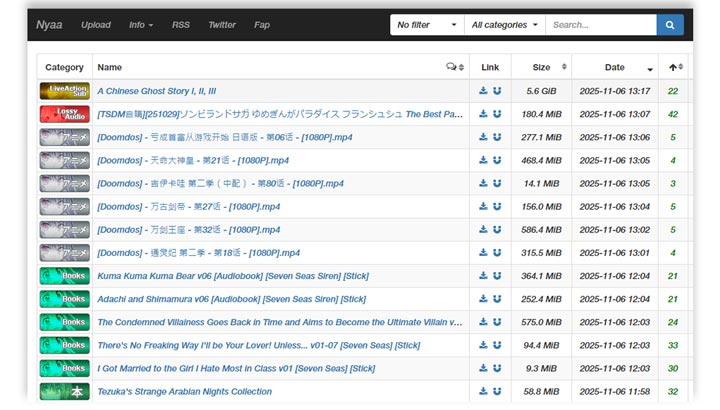Download torrent for The Condemned Villainess
Viewport: 720px width, 410px height.
[483, 321]
